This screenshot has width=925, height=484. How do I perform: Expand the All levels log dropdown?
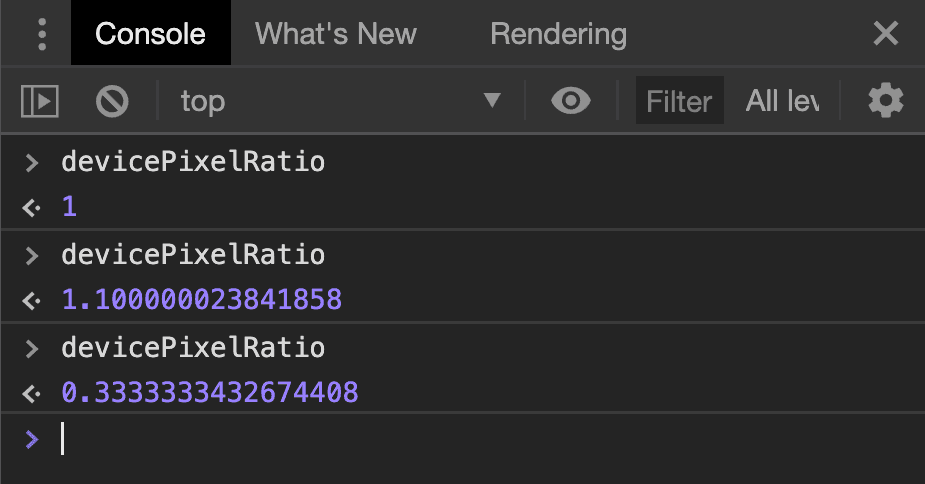(783, 101)
